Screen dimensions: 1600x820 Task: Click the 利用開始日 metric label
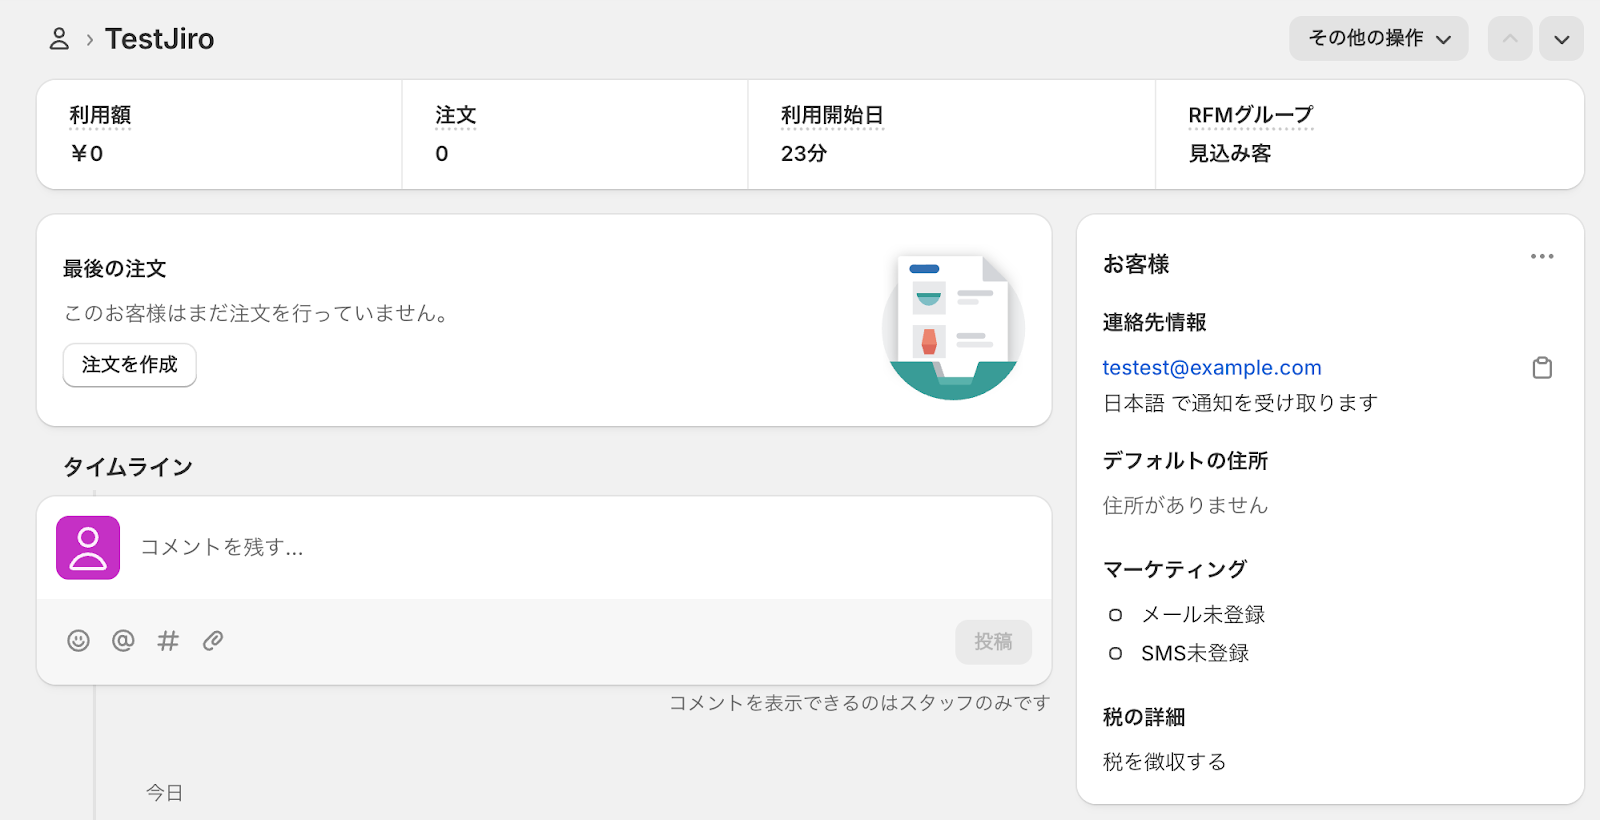(832, 116)
